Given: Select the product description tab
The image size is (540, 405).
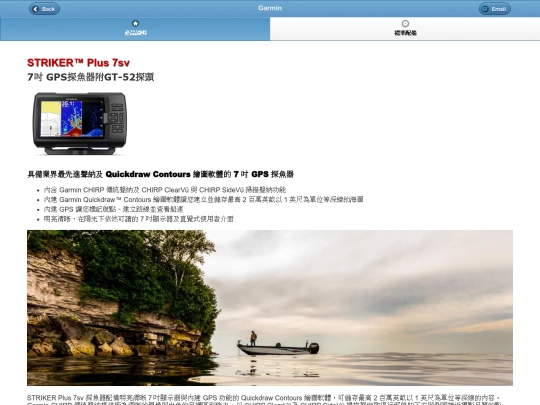Looking at the screenshot, I should [x=135, y=29].
